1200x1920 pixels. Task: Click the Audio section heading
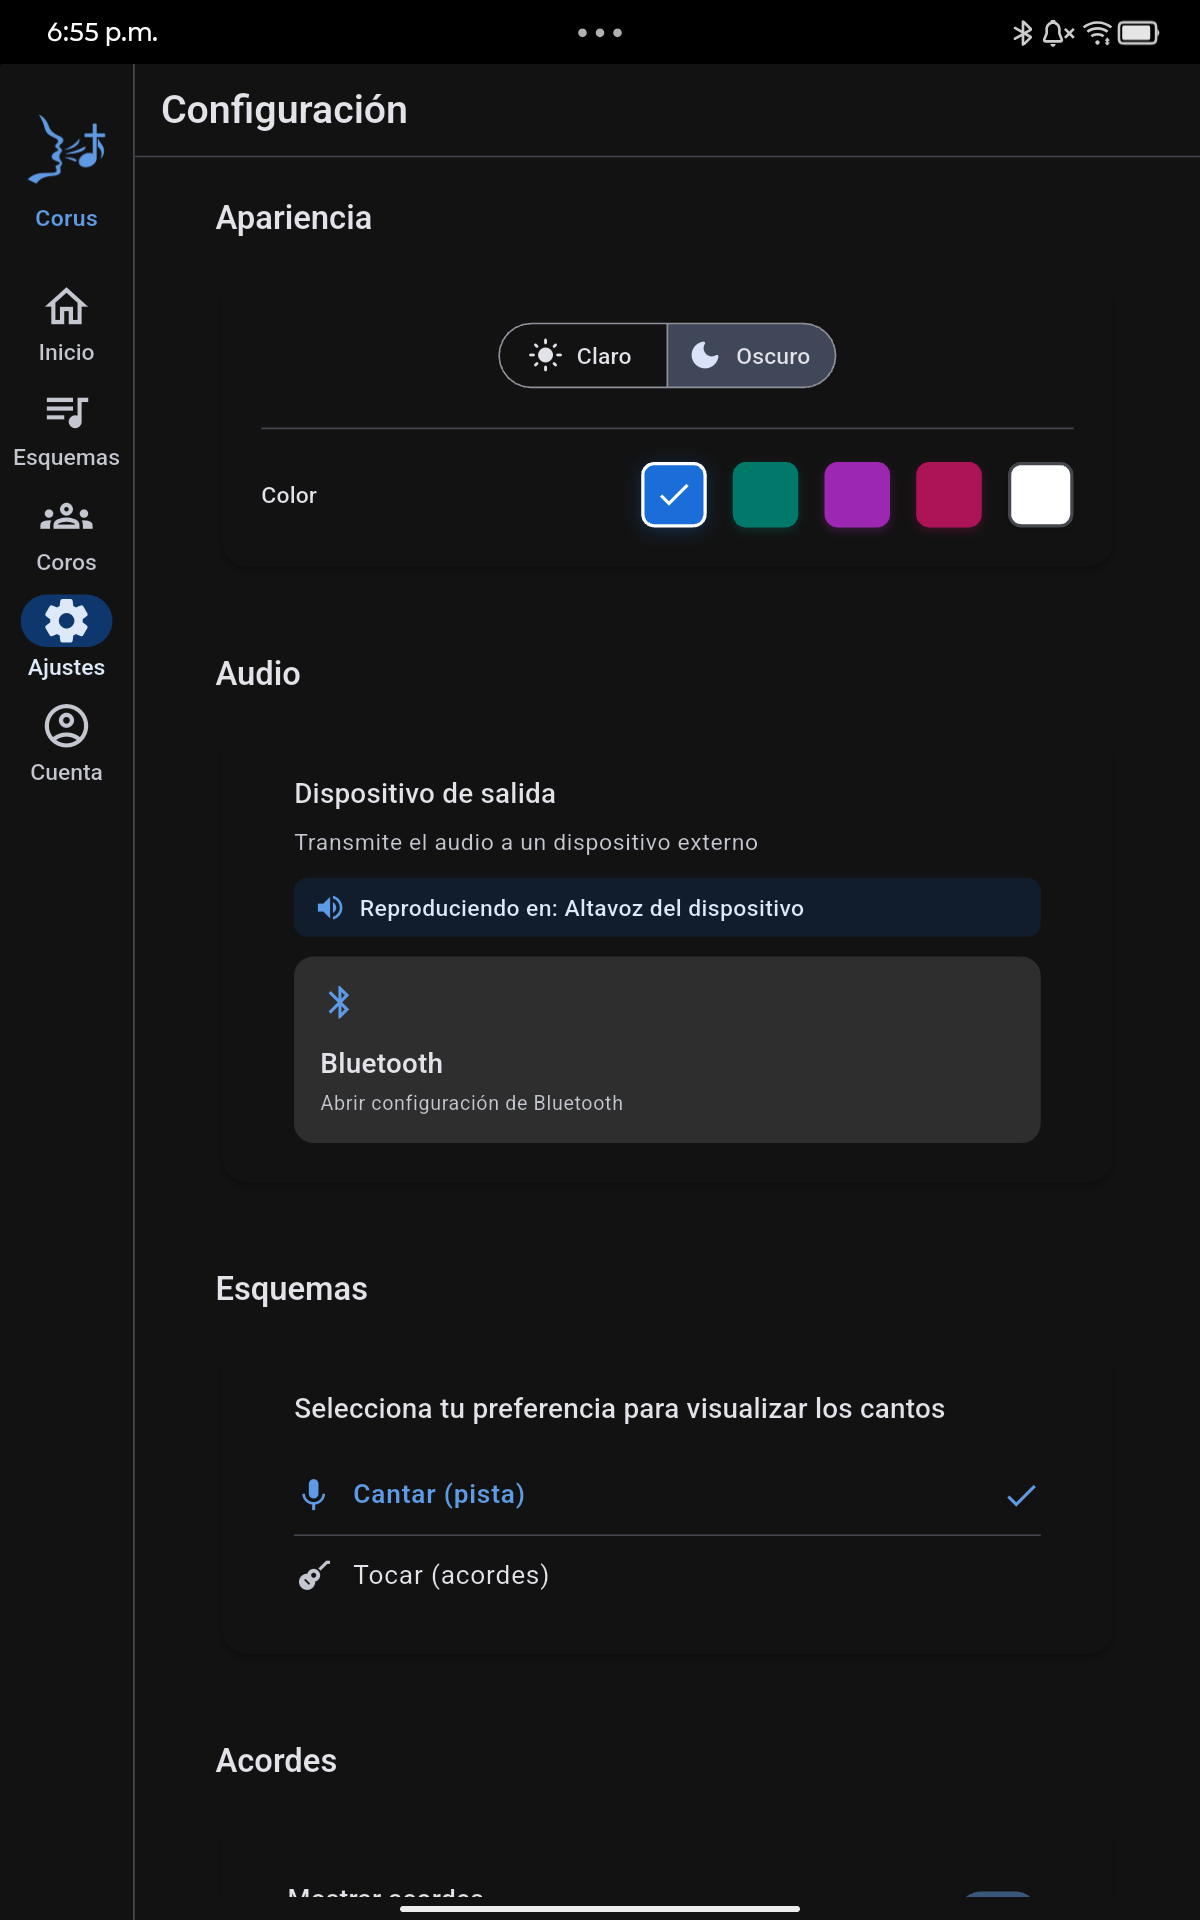(258, 673)
